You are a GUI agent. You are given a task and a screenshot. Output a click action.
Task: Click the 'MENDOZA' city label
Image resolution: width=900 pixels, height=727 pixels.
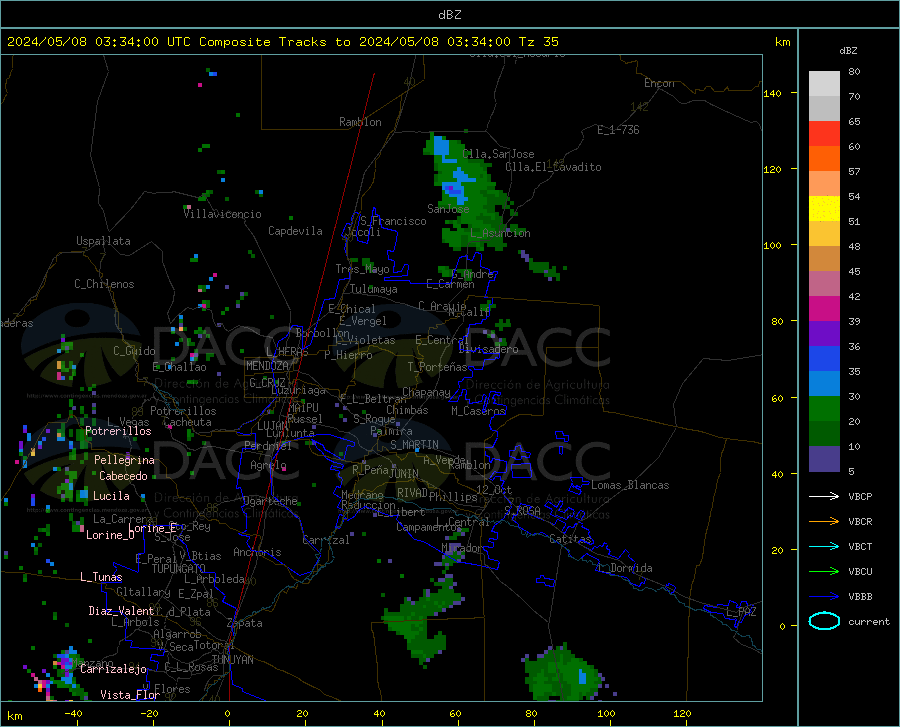pyautogui.click(x=267, y=366)
